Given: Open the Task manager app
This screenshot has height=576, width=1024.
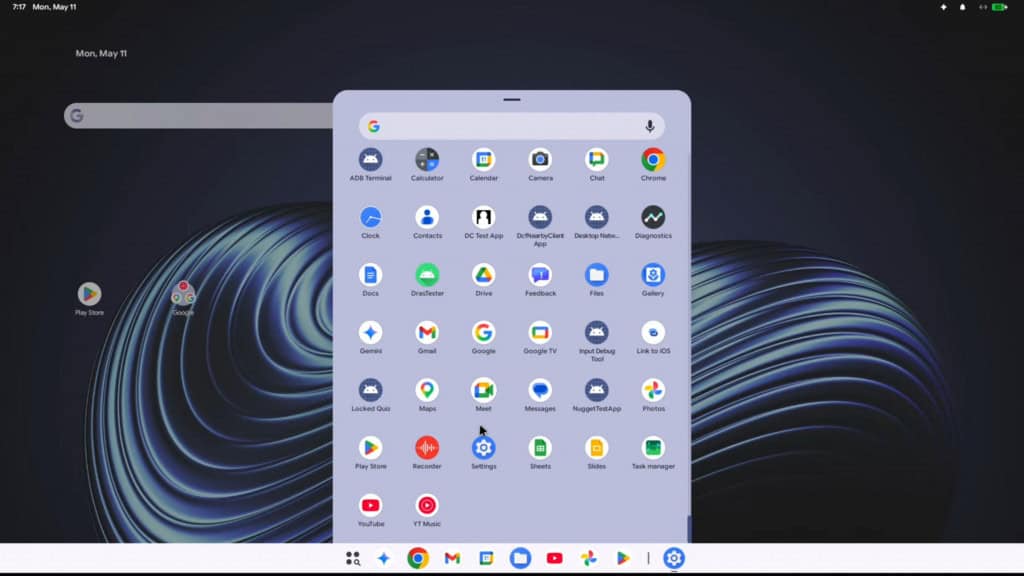Looking at the screenshot, I should pos(653,447).
